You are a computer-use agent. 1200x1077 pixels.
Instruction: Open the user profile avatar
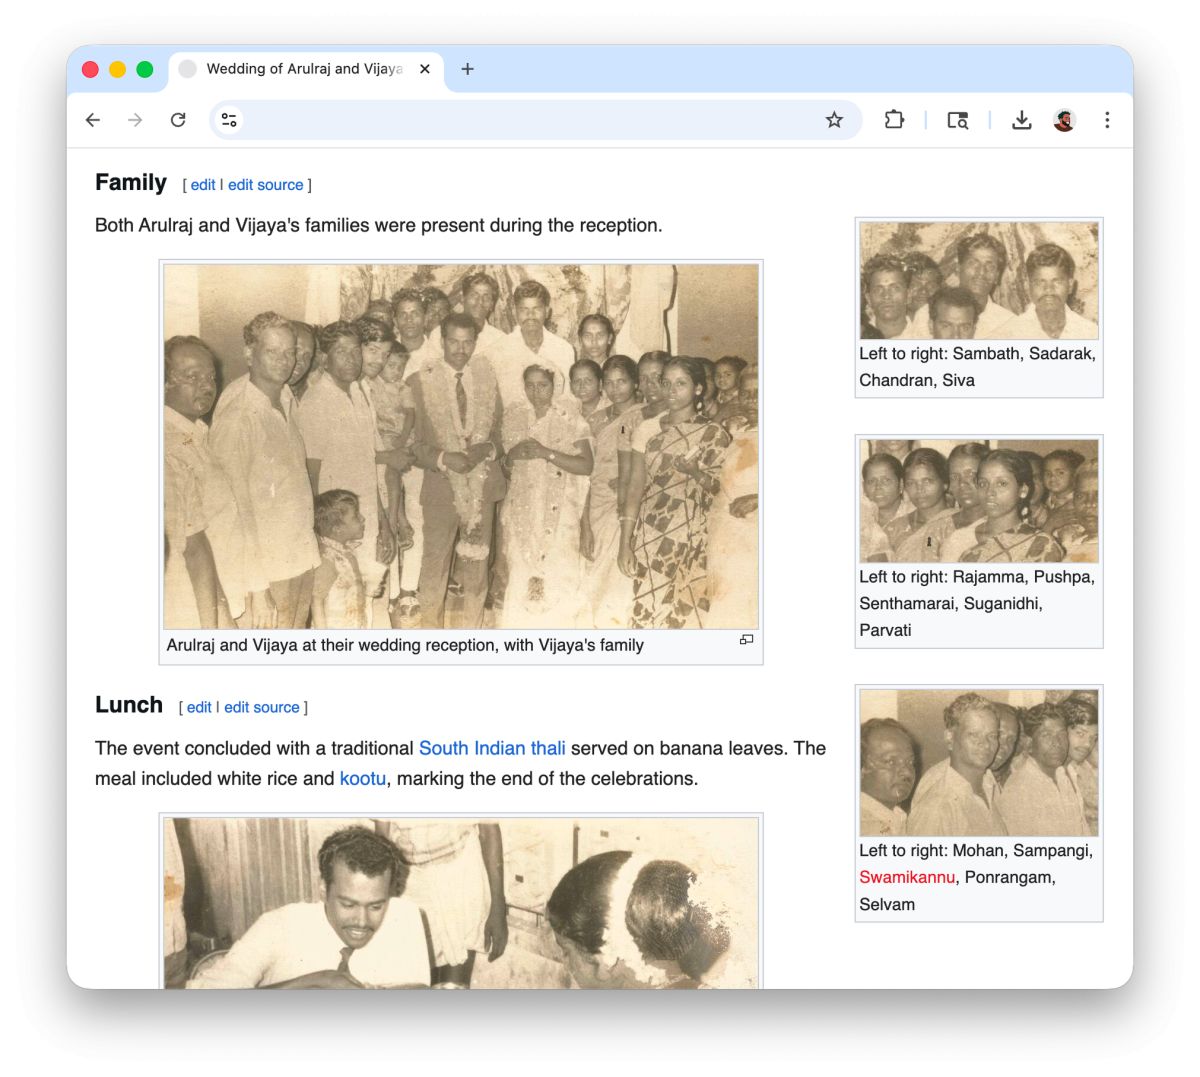pyautogui.click(x=1064, y=120)
